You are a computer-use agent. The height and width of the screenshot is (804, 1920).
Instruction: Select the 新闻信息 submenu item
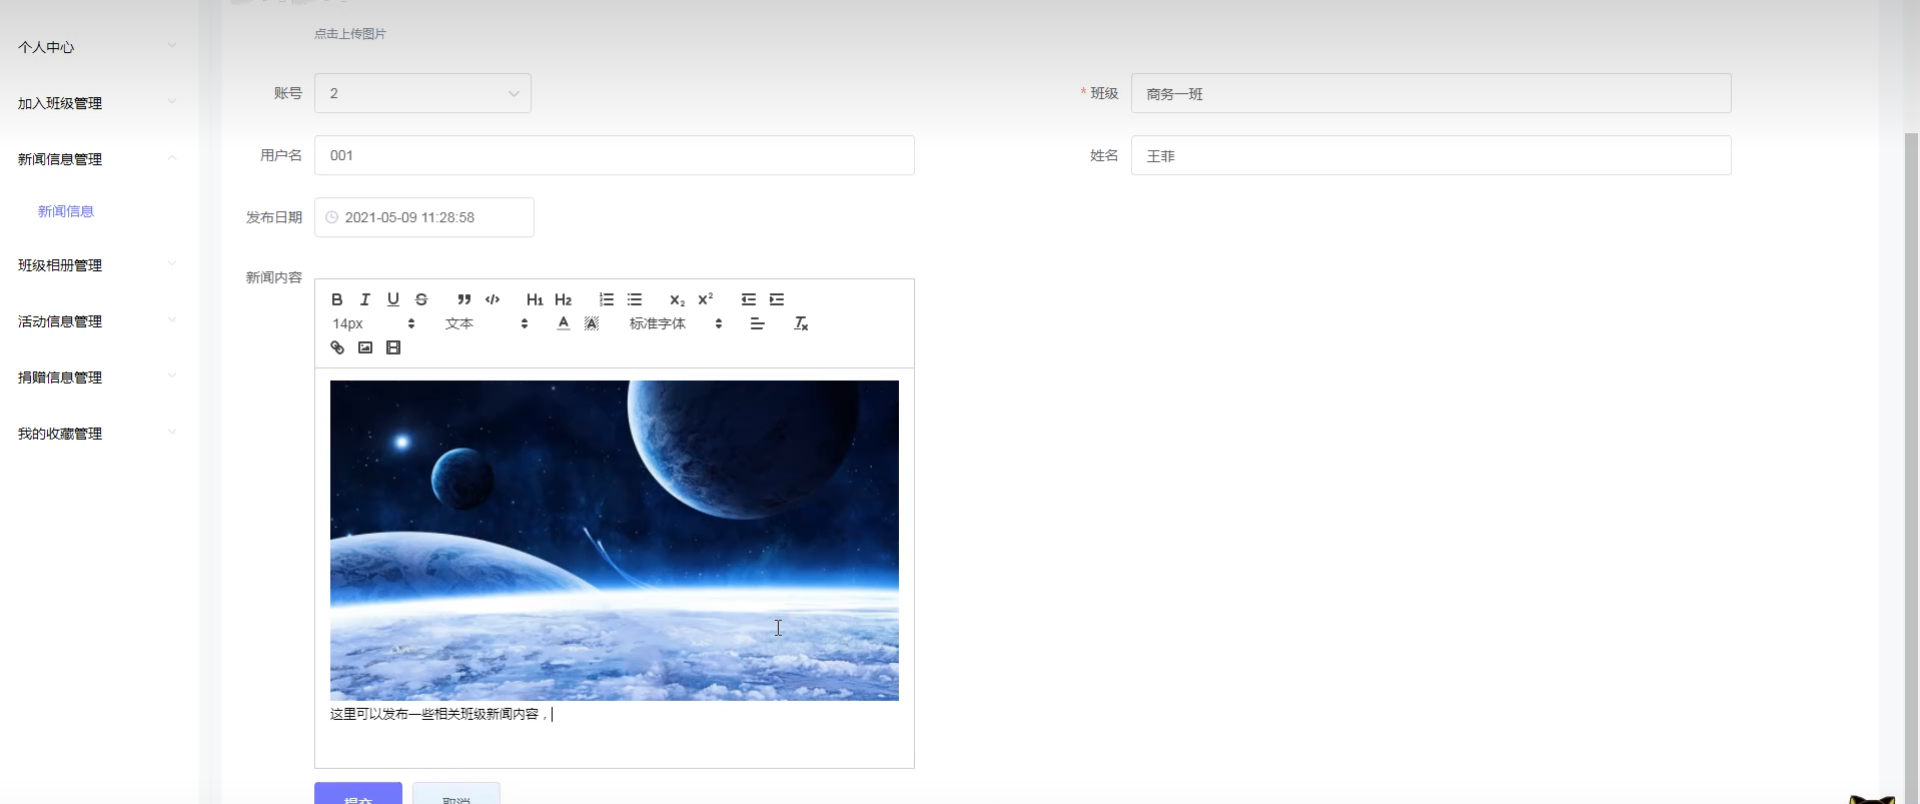click(x=66, y=211)
